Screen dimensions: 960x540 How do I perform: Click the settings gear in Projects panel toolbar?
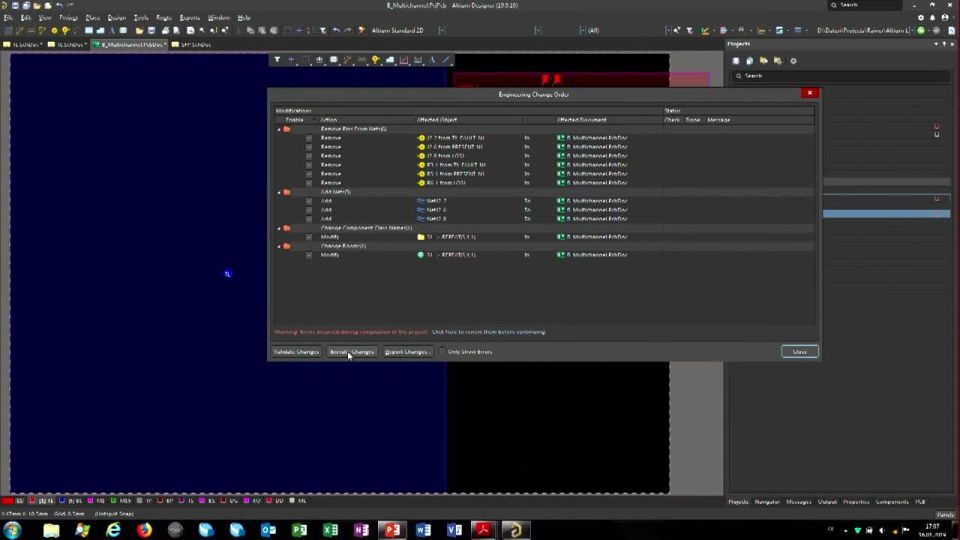(x=793, y=61)
